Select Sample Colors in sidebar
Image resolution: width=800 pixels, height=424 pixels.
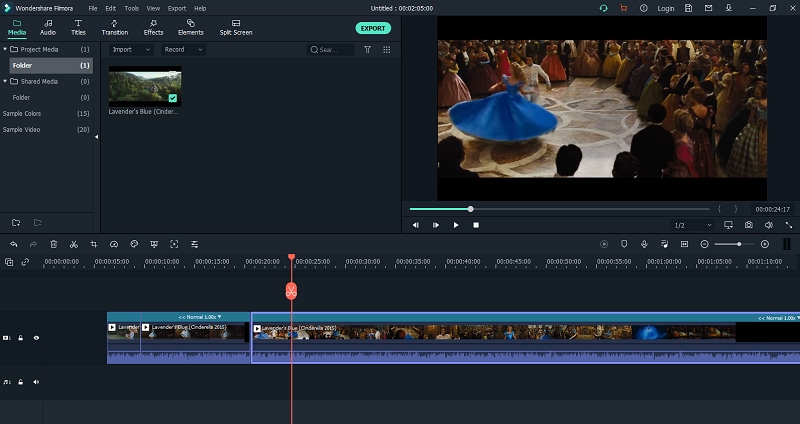pos(22,113)
